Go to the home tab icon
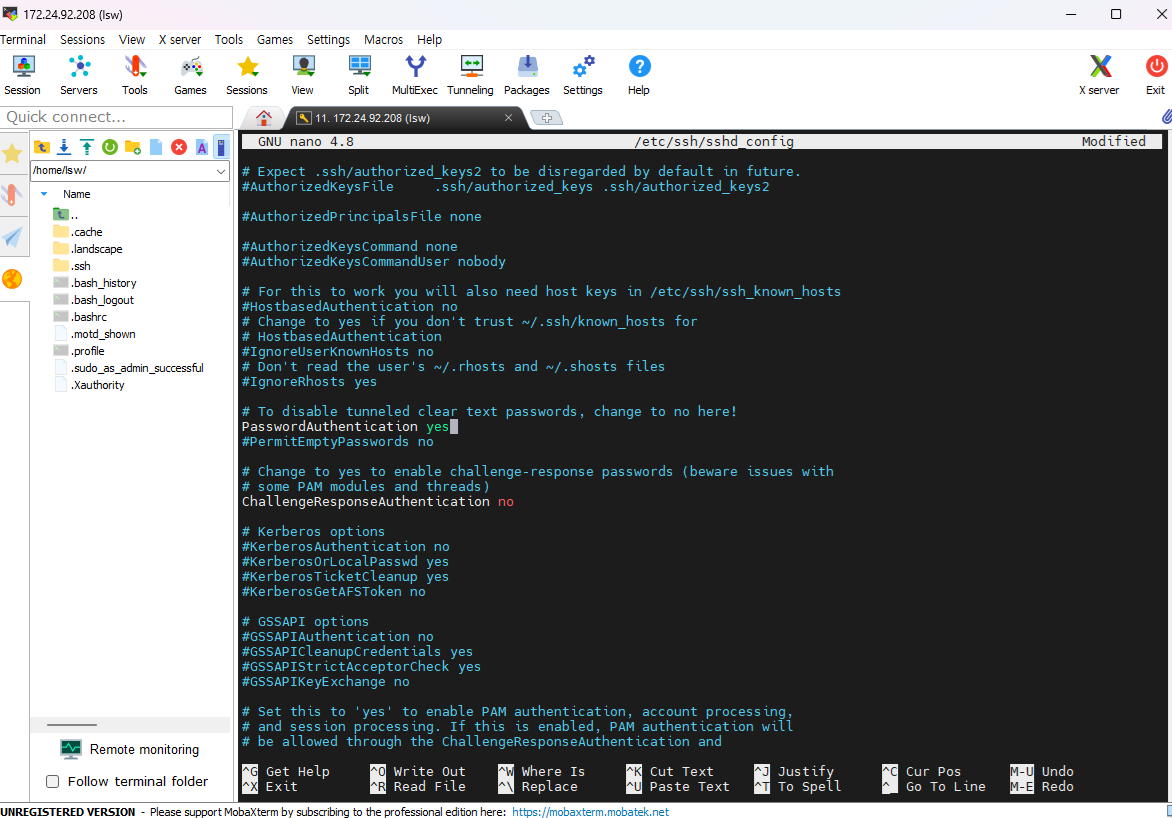1172x818 pixels. pos(263,117)
